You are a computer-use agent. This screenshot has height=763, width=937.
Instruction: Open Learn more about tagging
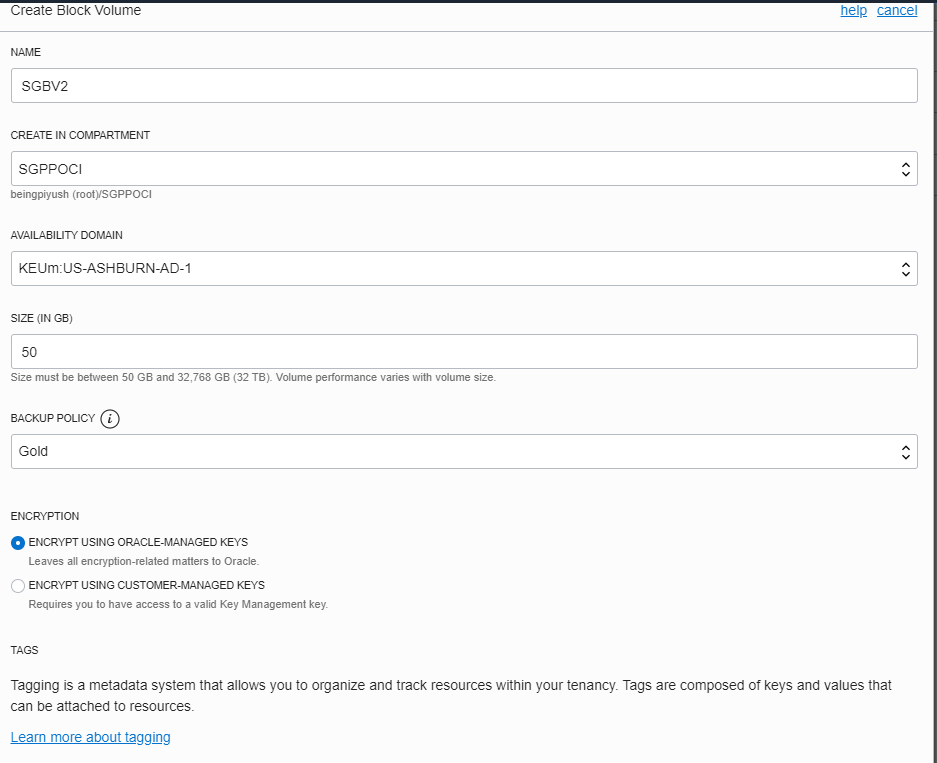point(90,737)
